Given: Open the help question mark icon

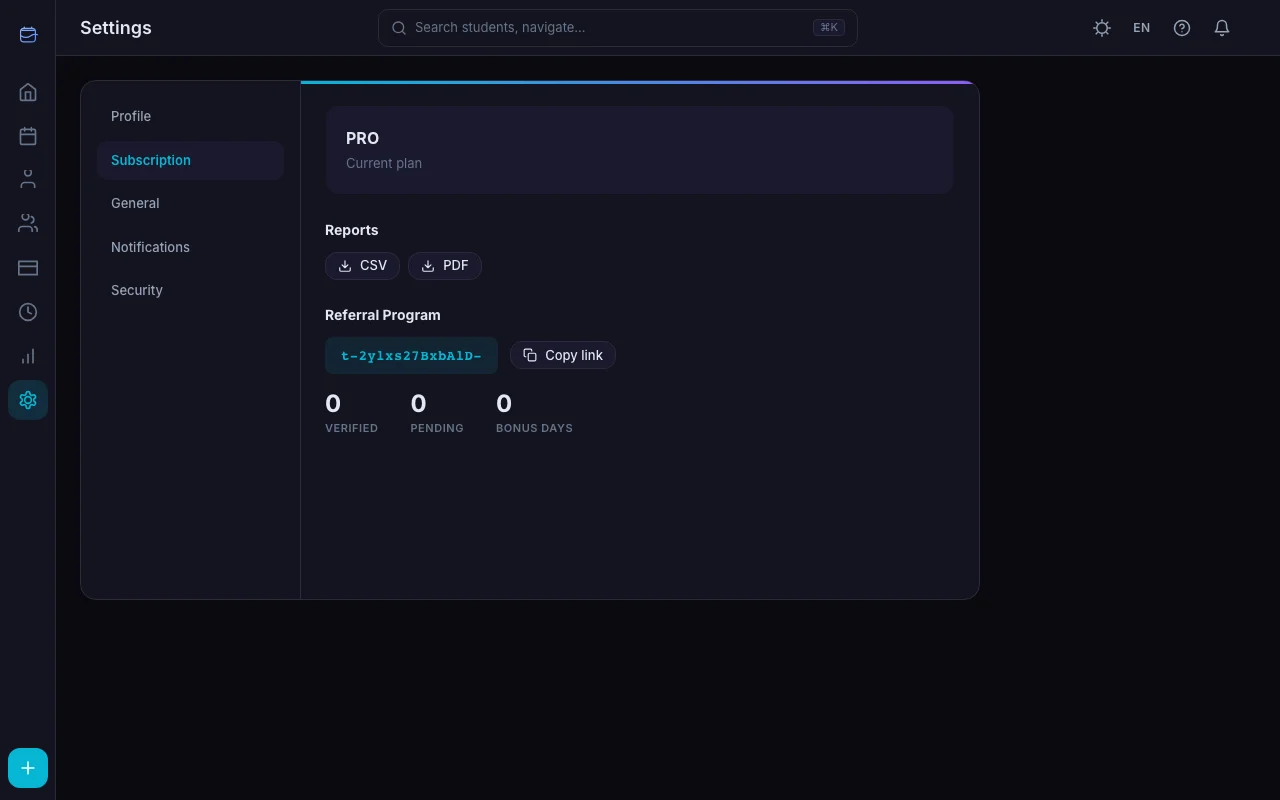Looking at the screenshot, I should click(x=1182, y=28).
